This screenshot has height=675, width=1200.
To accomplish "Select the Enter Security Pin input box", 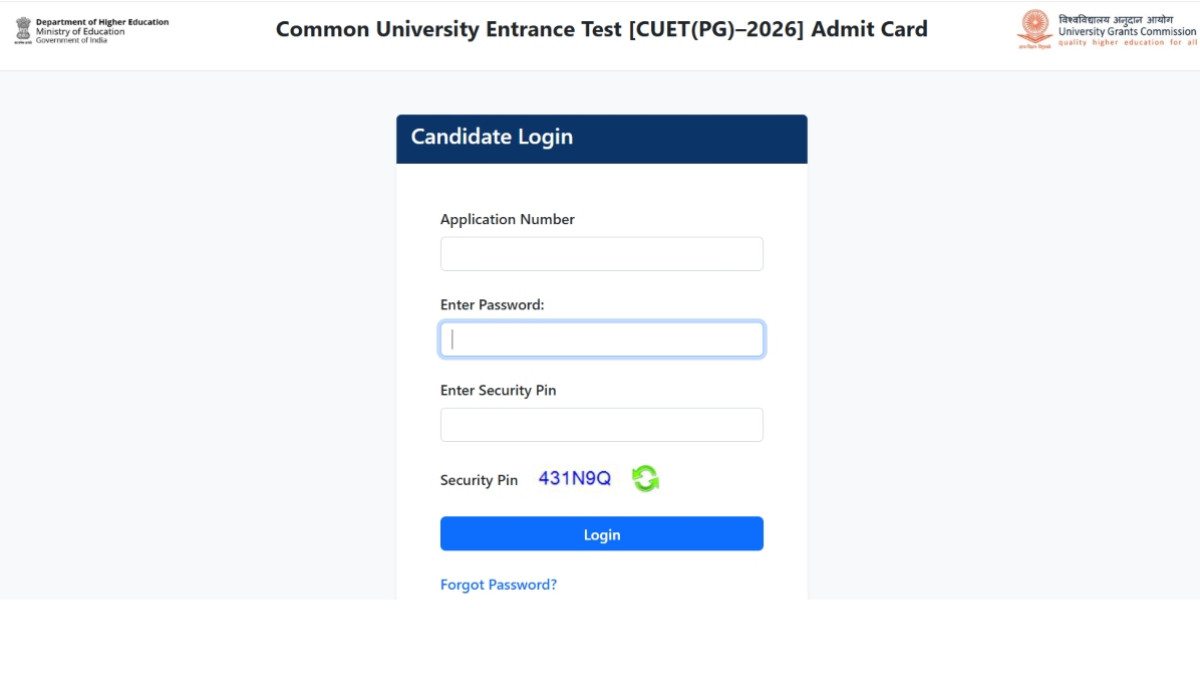I will coord(601,425).
